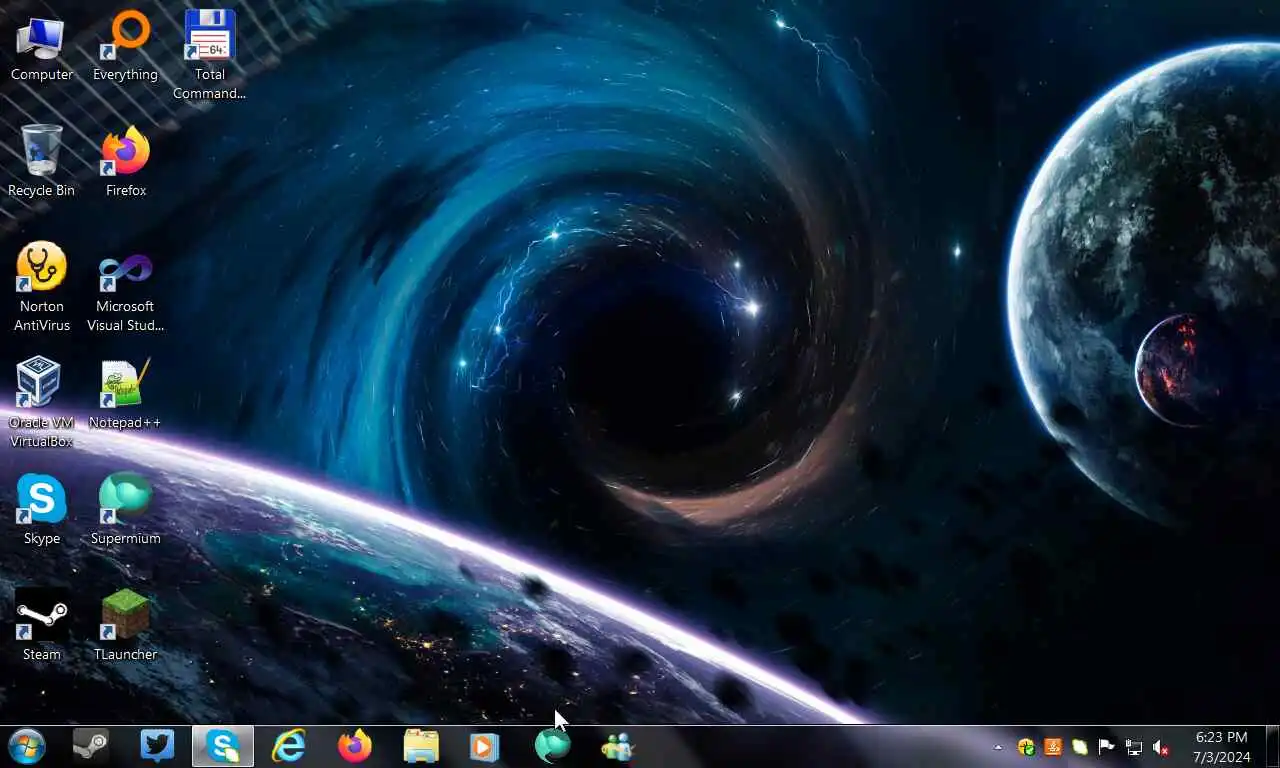This screenshot has width=1280, height=768.
Task: Select the TLauncher desktop shortcut
Action: (x=125, y=626)
